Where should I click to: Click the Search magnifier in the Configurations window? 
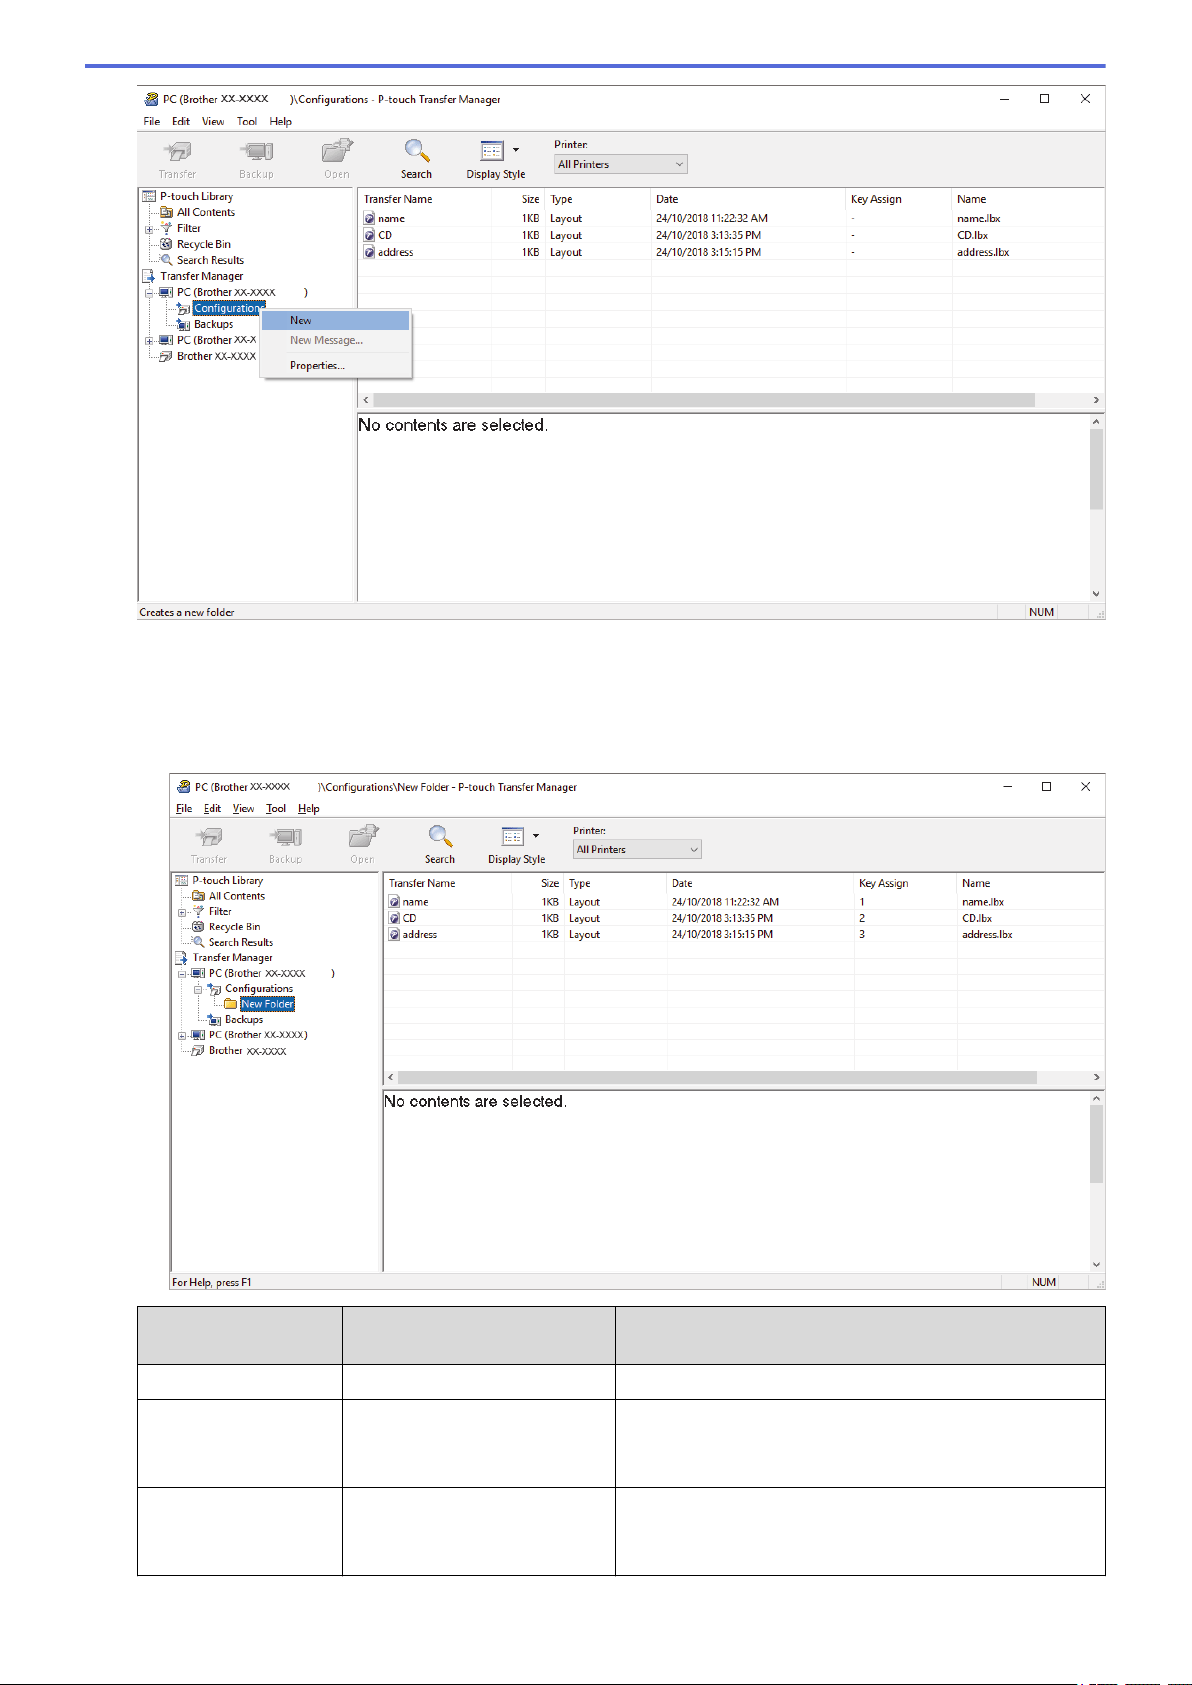(x=417, y=151)
